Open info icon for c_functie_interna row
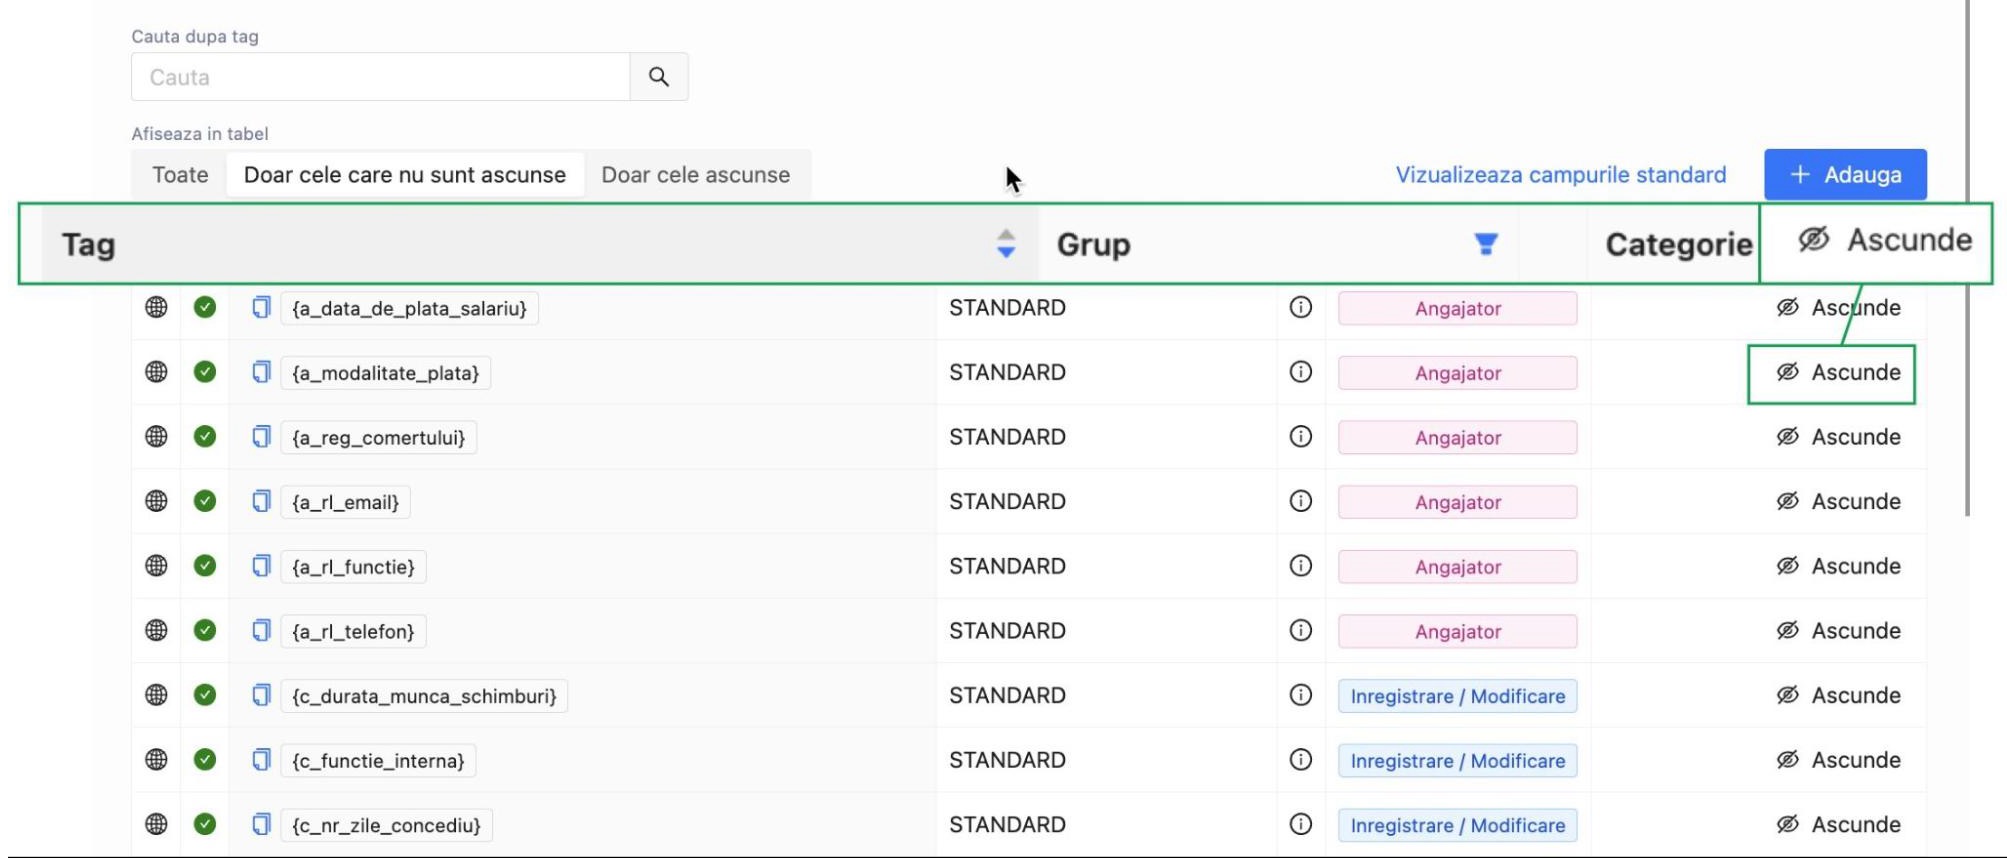The image size is (2007, 858). coord(1300,759)
